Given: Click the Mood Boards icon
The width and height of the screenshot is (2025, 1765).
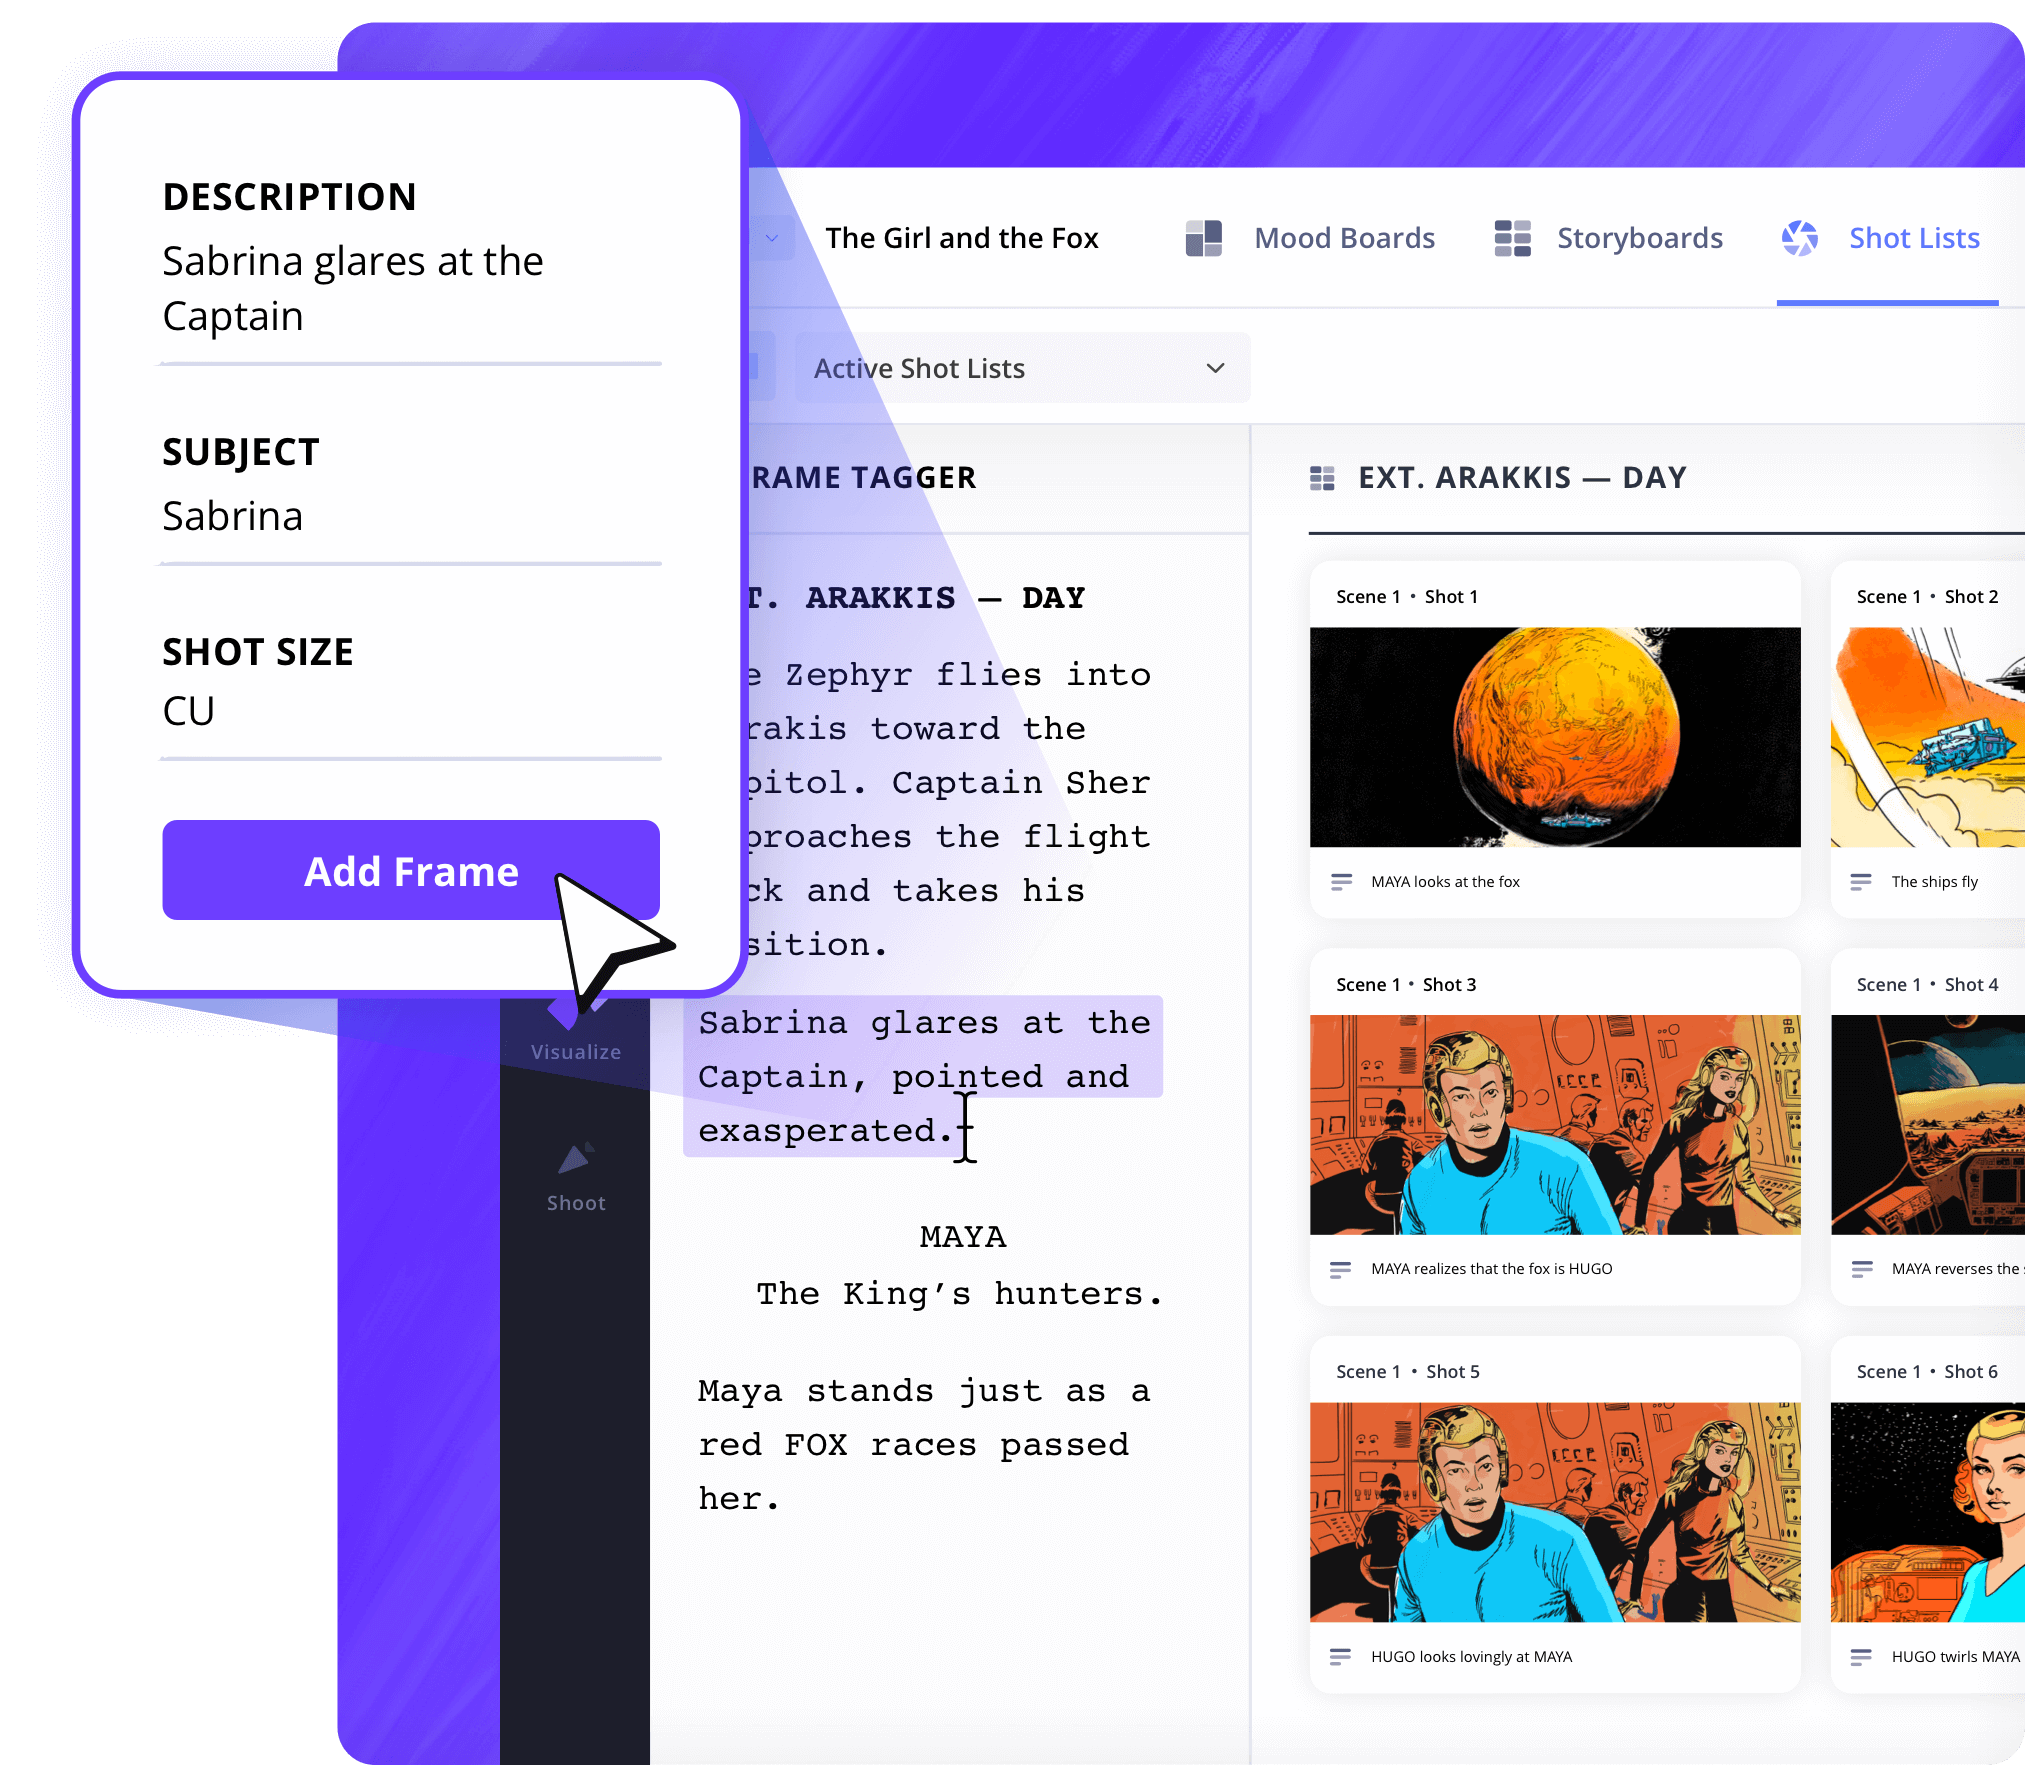Looking at the screenshot, I should pyautogui.click(x=1204, y=238).
